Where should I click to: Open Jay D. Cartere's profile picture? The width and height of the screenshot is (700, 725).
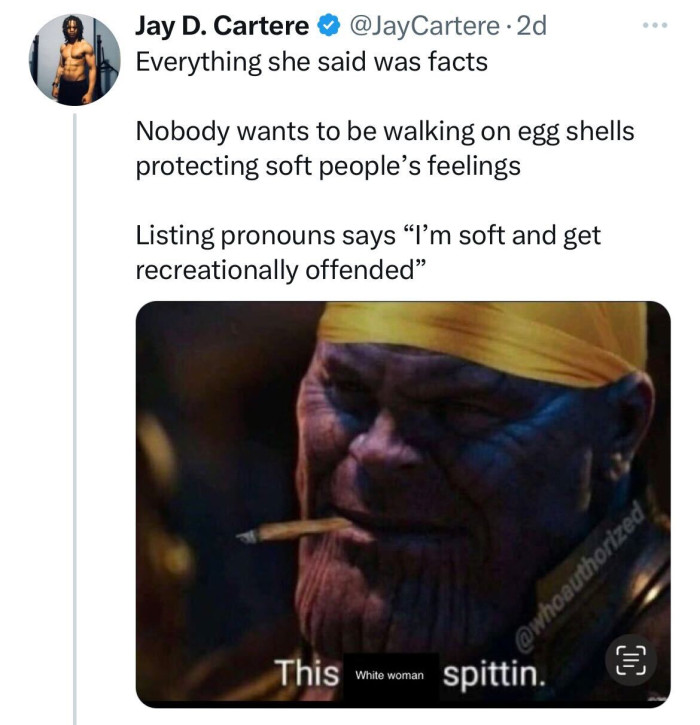74,60
